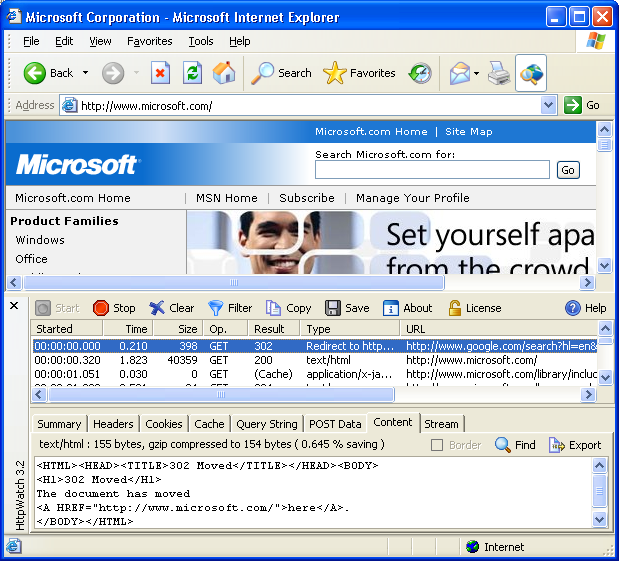Expand the Back button history dropdown
This screenshot has height=561, width=619.
85,73
